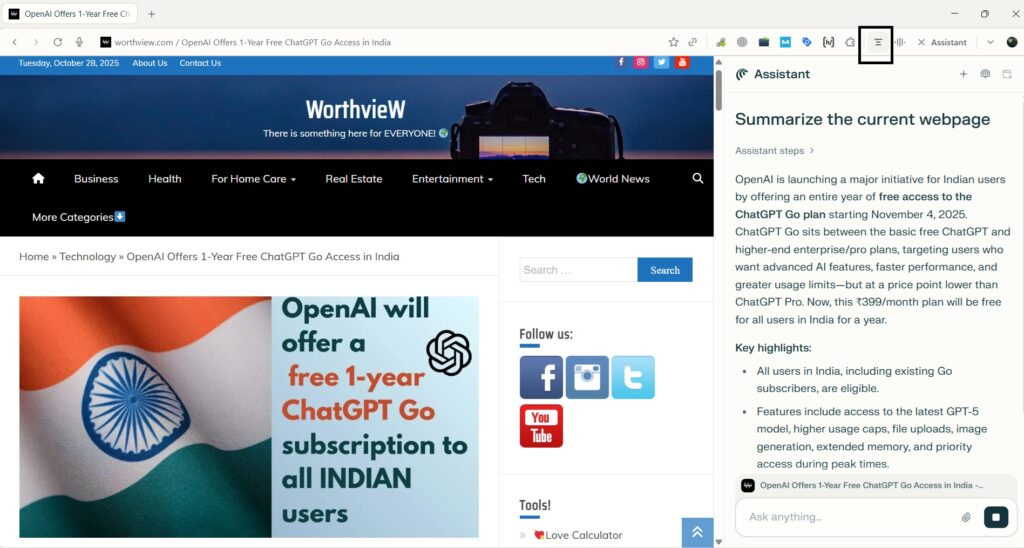Stop the Assistant response with square button
The width and height of the screenshot is (1024, 548).
[x=996, y=517]
